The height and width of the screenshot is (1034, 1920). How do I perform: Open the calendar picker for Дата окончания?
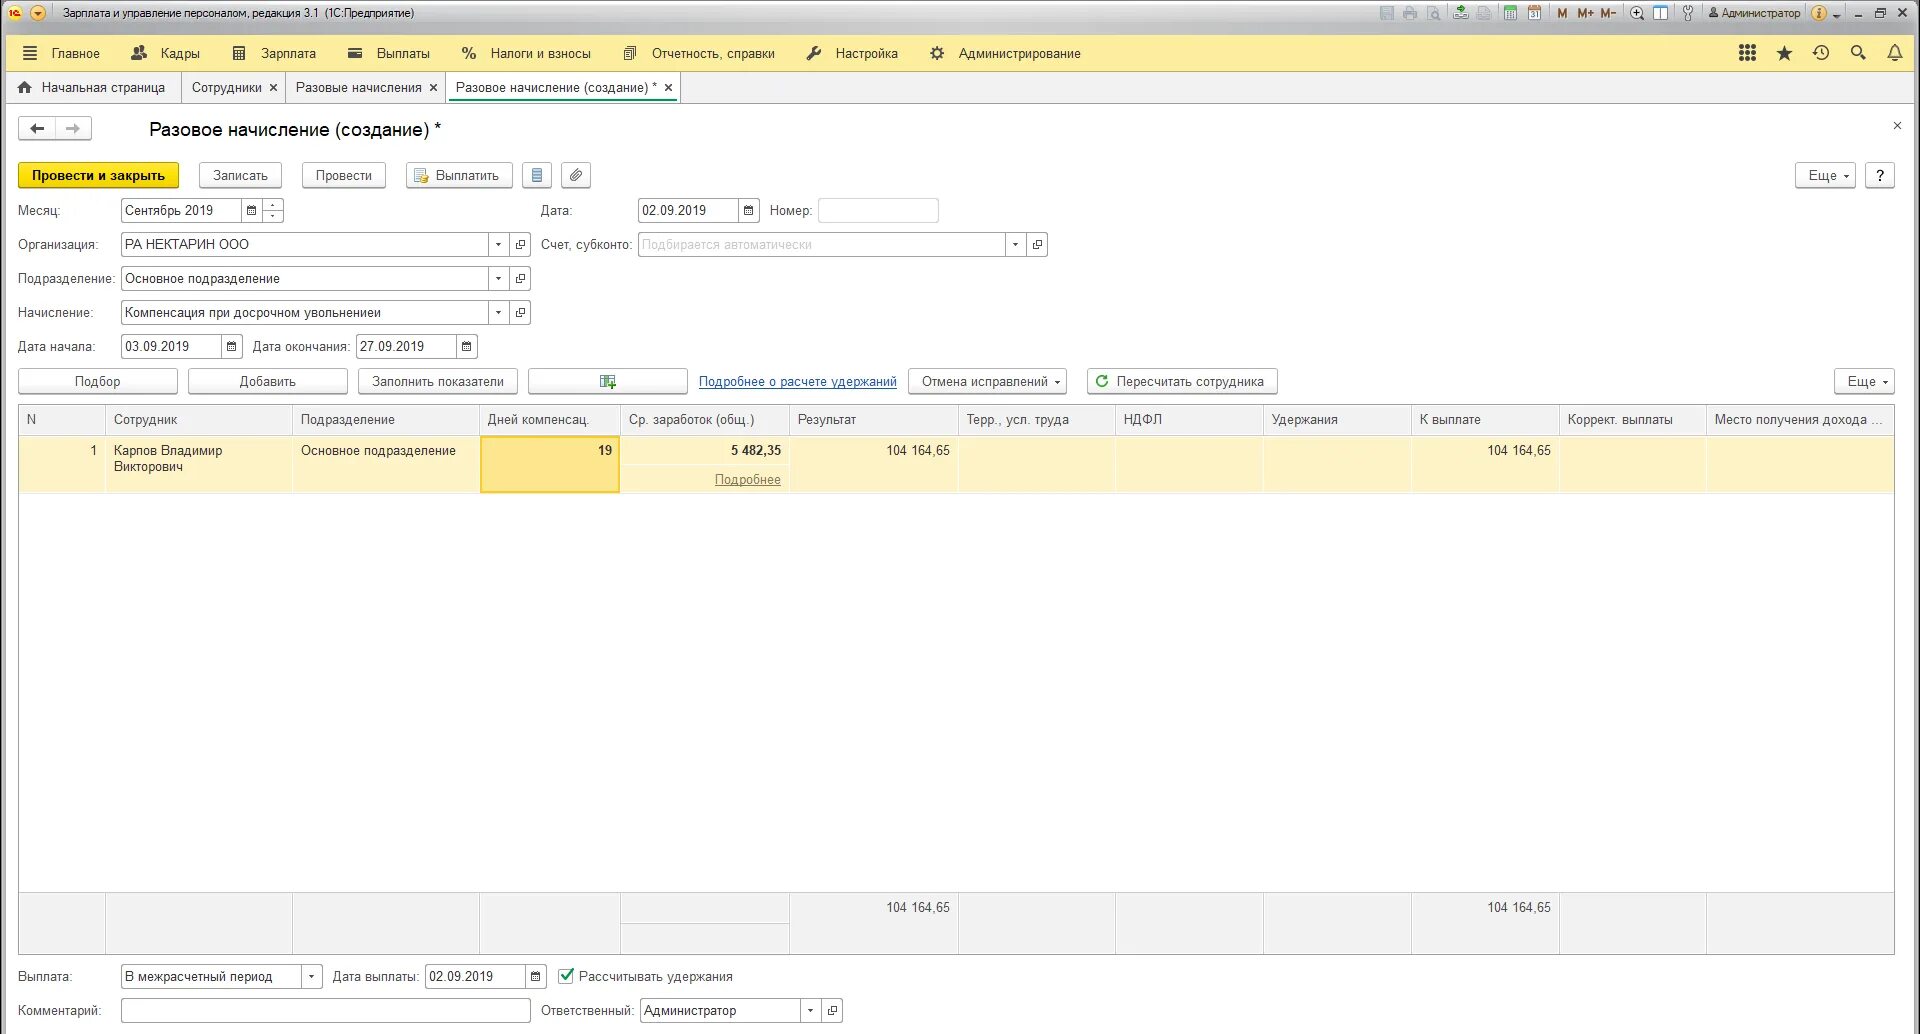click(467, 346)
